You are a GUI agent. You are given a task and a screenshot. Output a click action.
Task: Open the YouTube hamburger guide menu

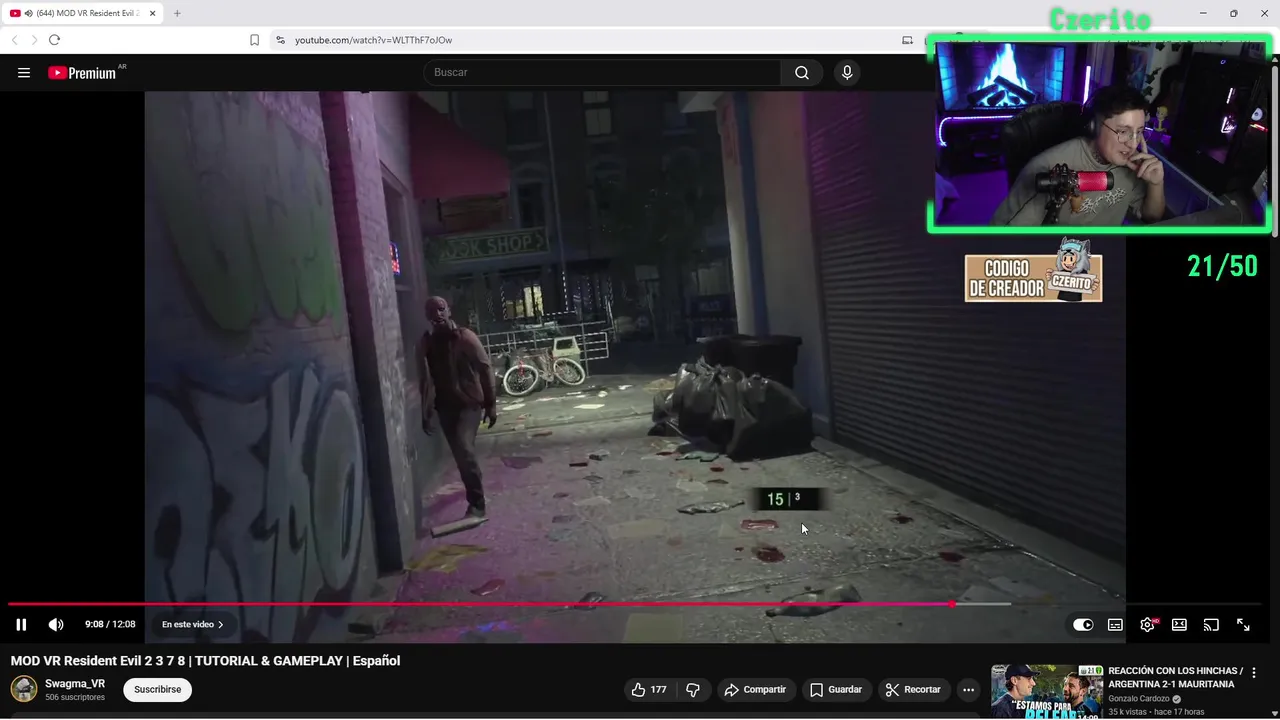coord(24,72)
